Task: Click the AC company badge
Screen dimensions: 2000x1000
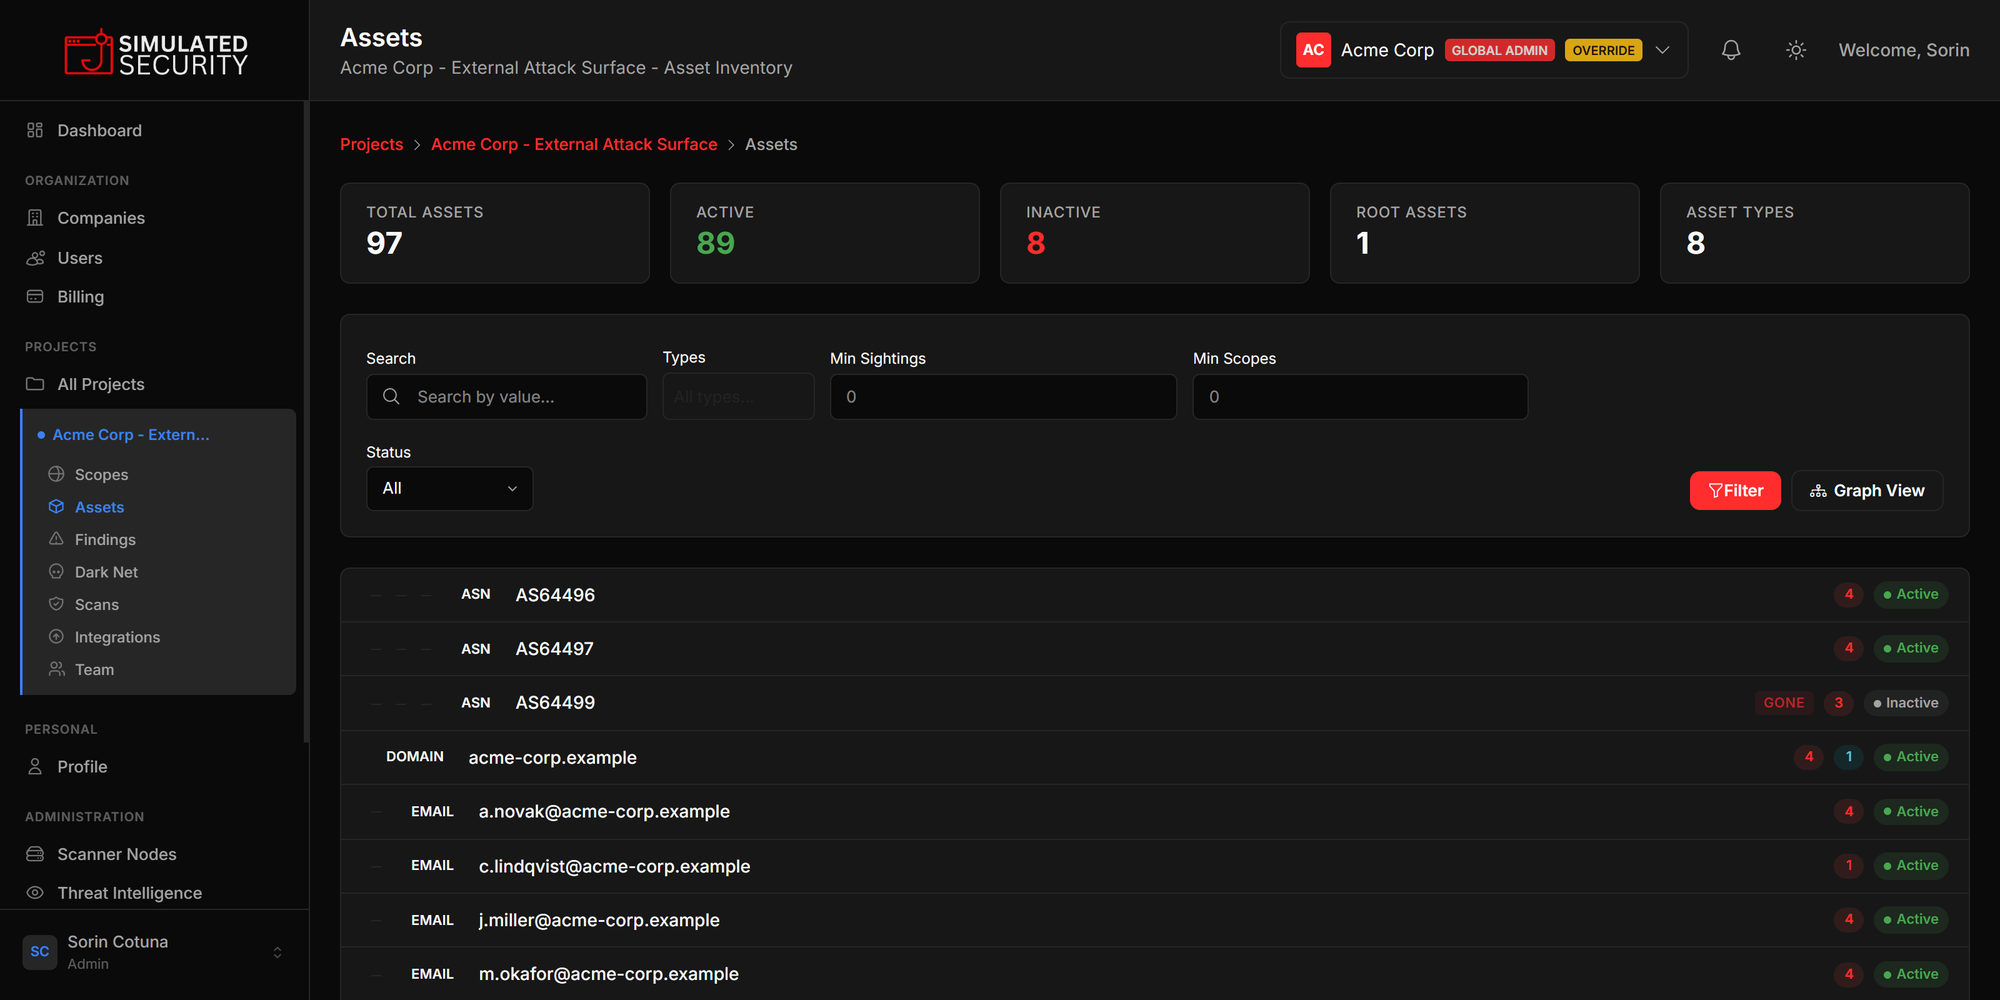Action: [x=1313, y=50]
